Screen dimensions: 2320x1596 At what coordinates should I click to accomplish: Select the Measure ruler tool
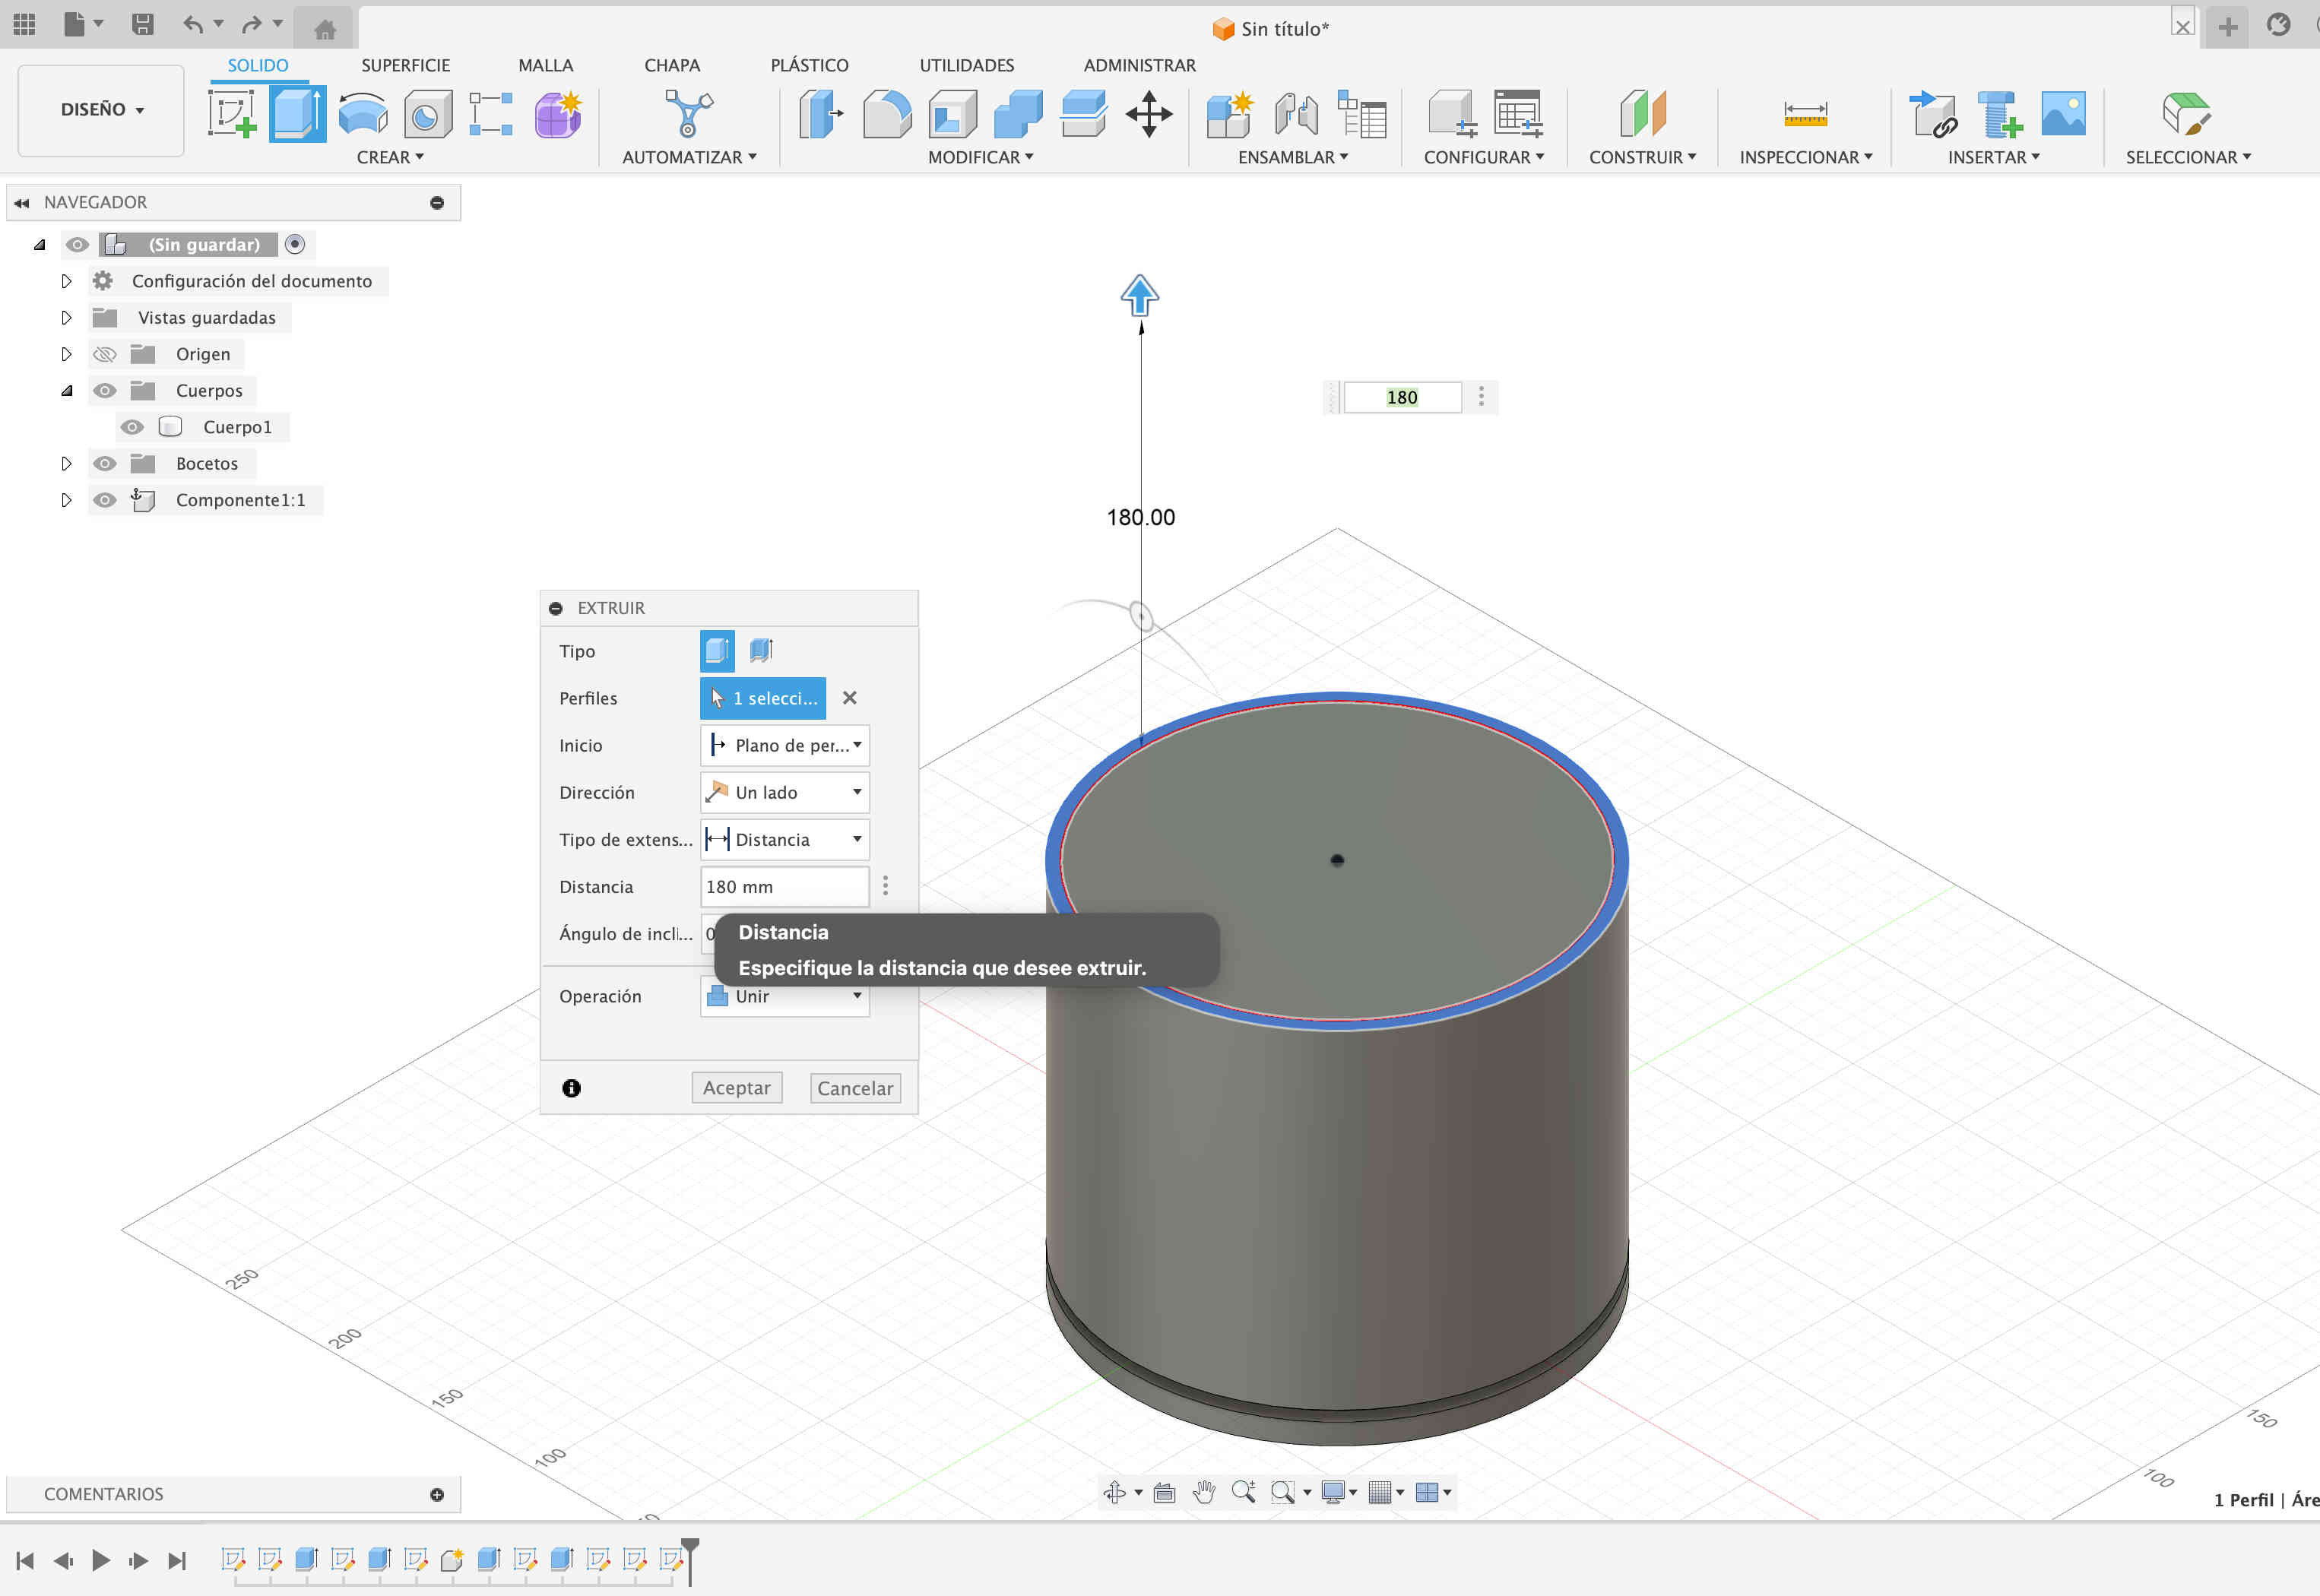coord(1805,114)
